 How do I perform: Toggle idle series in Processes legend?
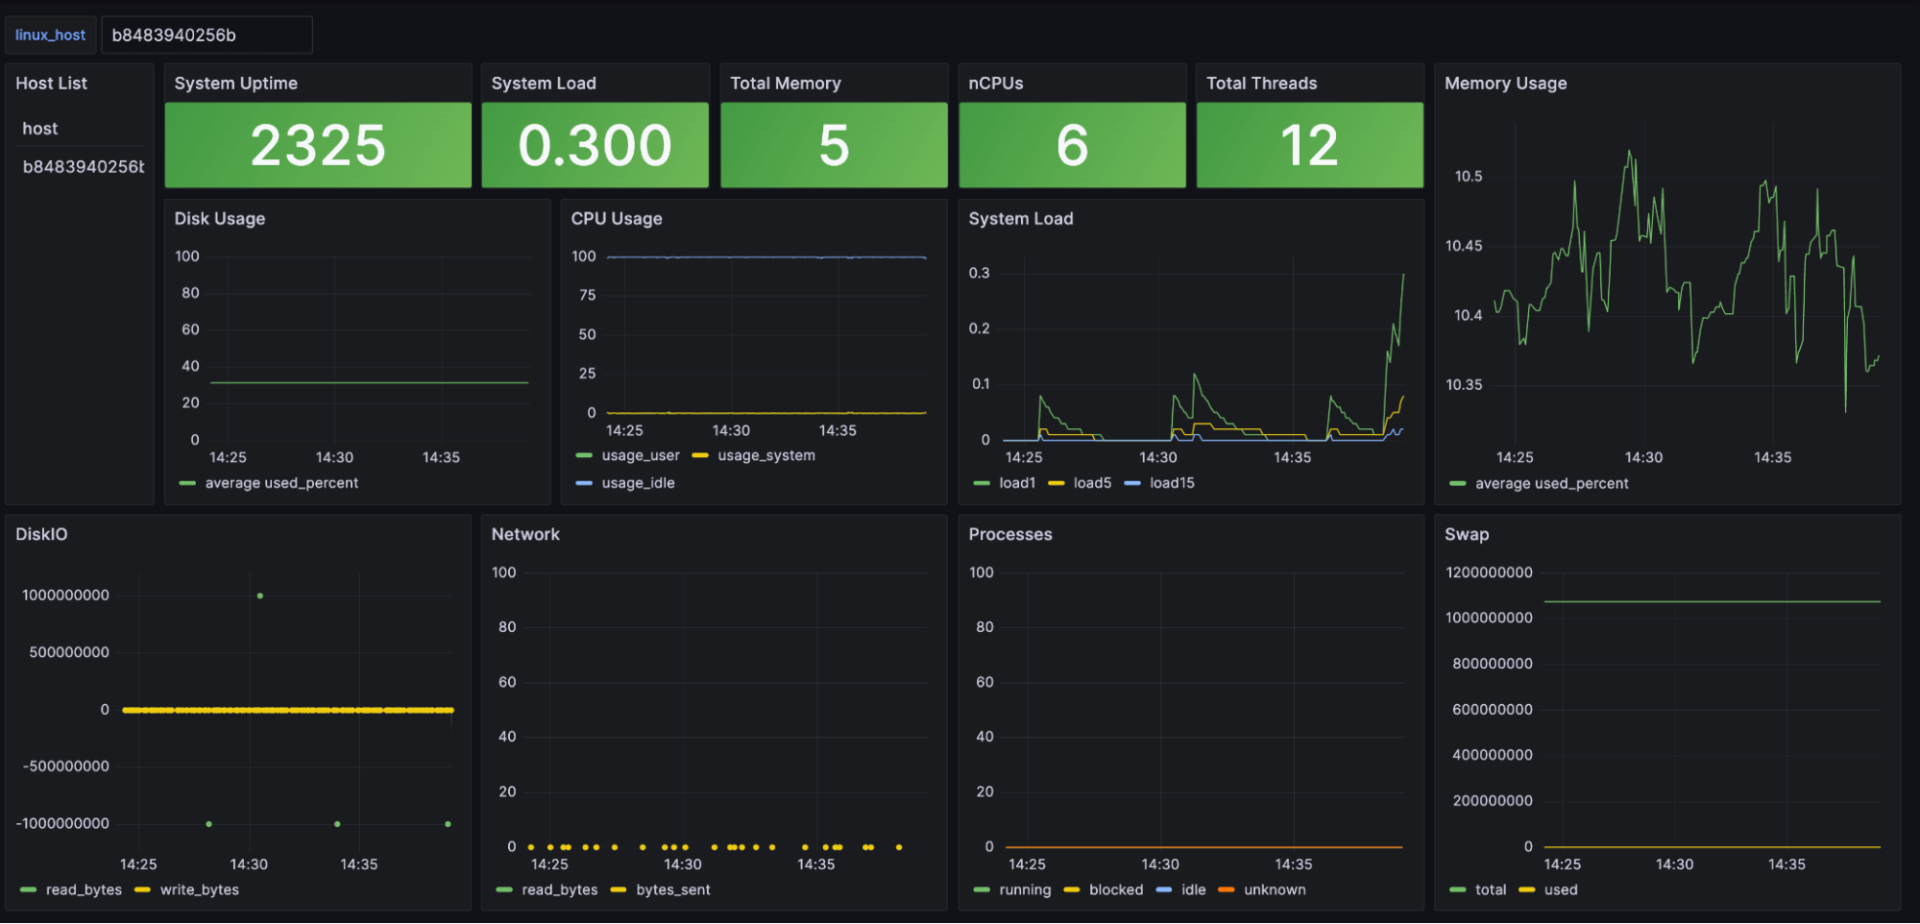[x=1193, y=890]
